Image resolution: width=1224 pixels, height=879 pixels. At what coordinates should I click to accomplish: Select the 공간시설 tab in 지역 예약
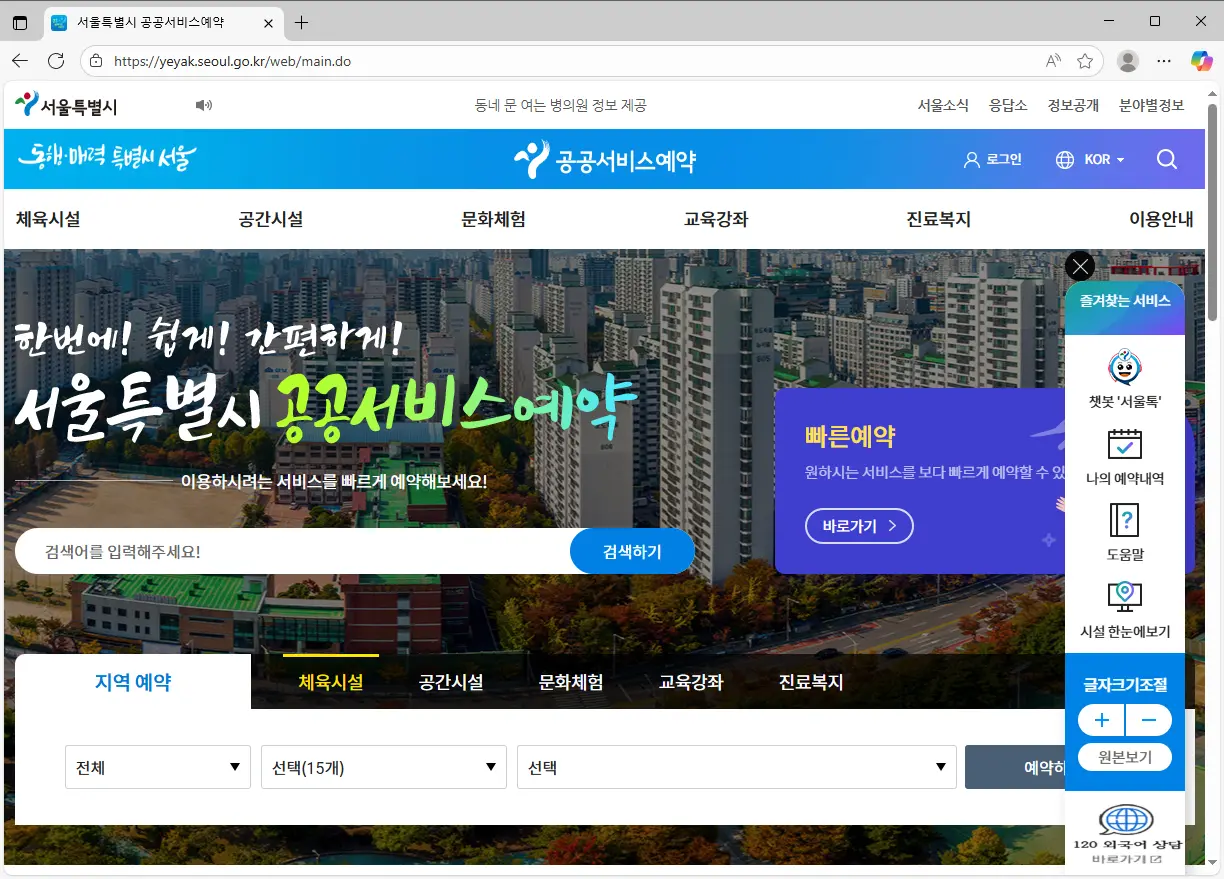(x=451, y=683)
